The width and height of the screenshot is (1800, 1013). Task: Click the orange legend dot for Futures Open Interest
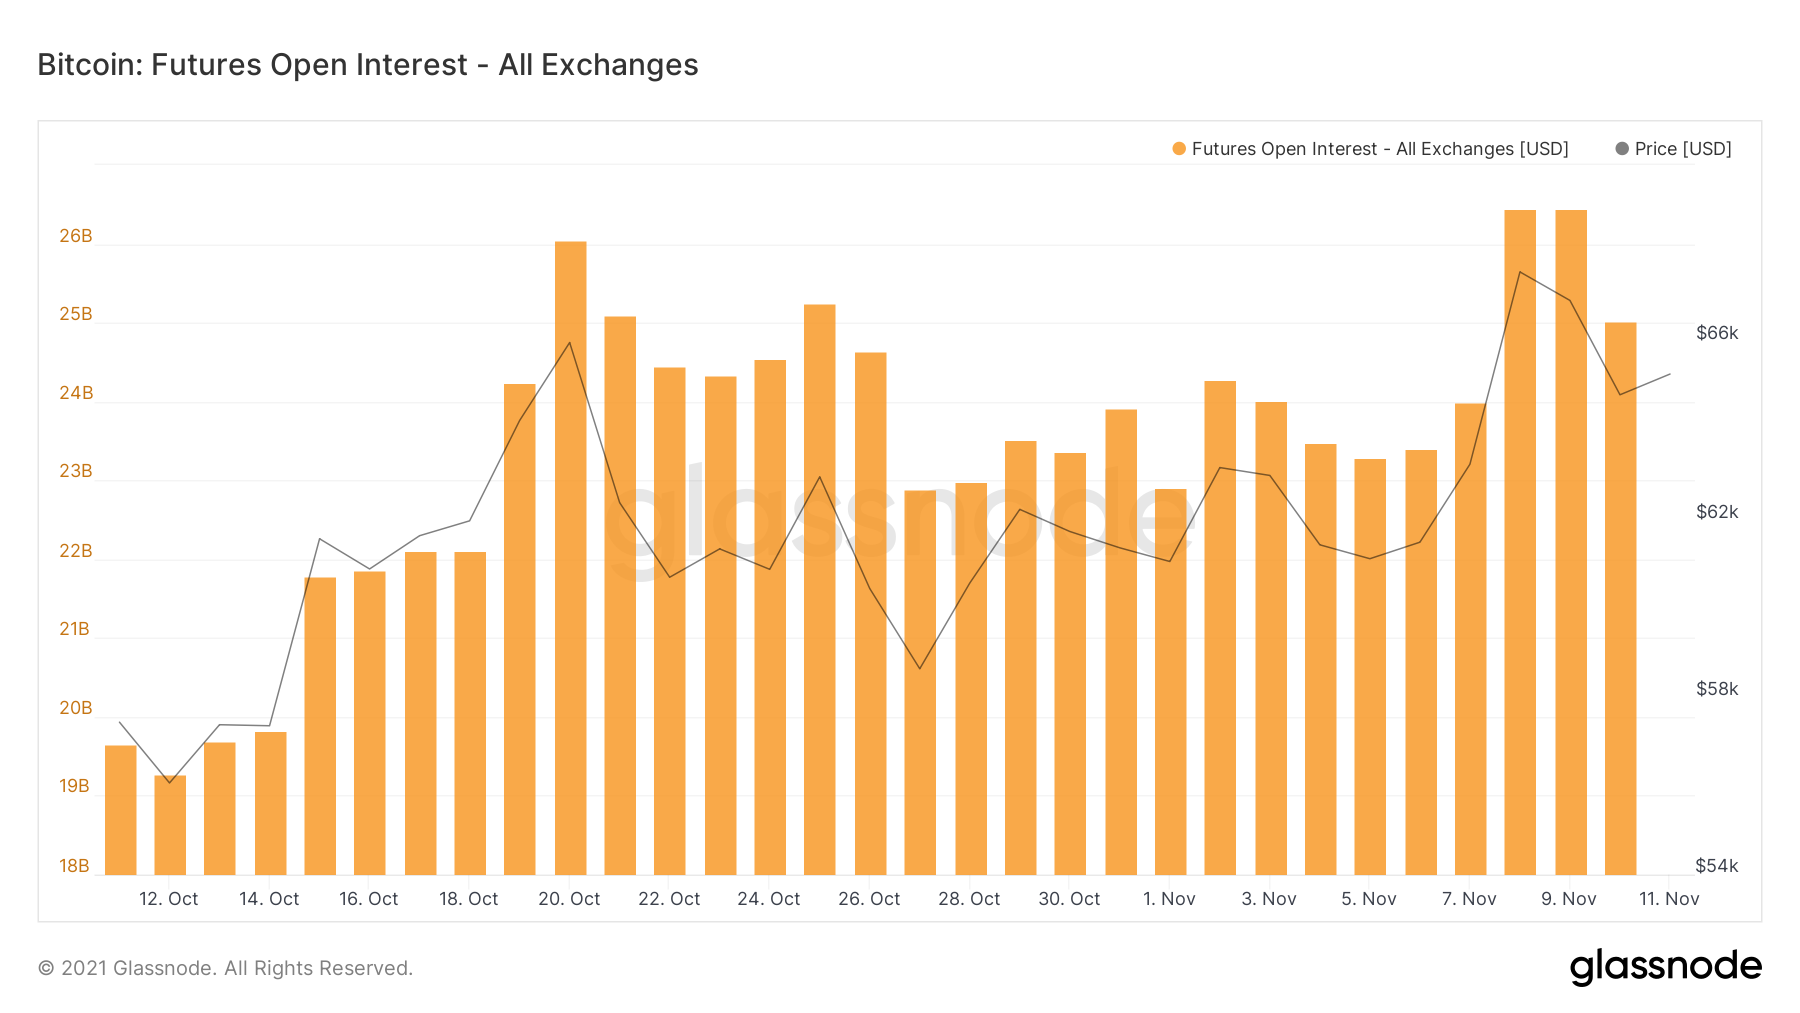click(x=1179, y=149)
